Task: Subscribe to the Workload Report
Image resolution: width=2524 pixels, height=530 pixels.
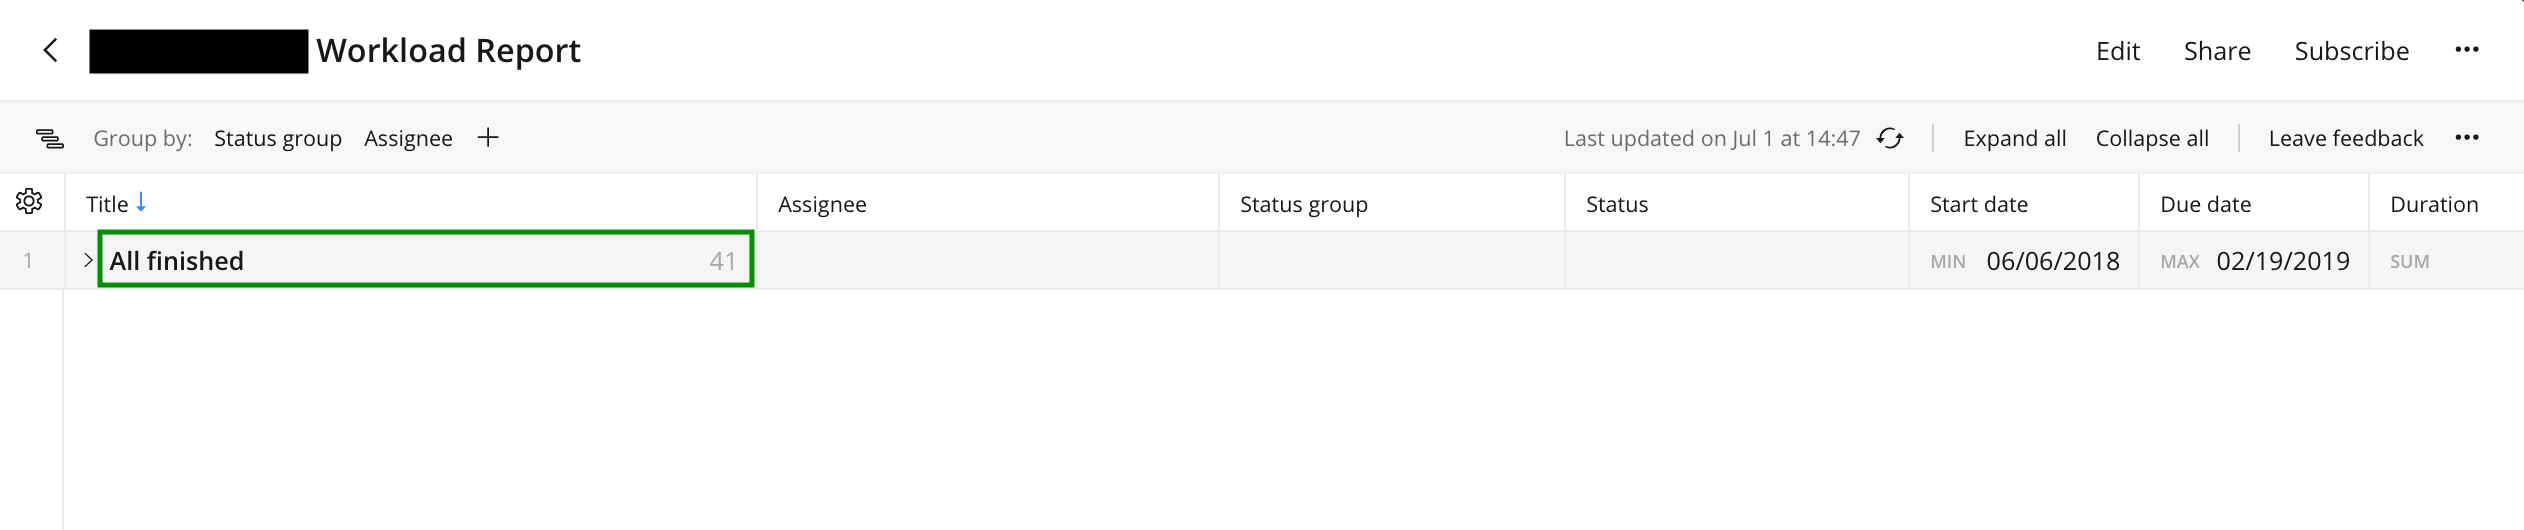Action: [2351, 51]
